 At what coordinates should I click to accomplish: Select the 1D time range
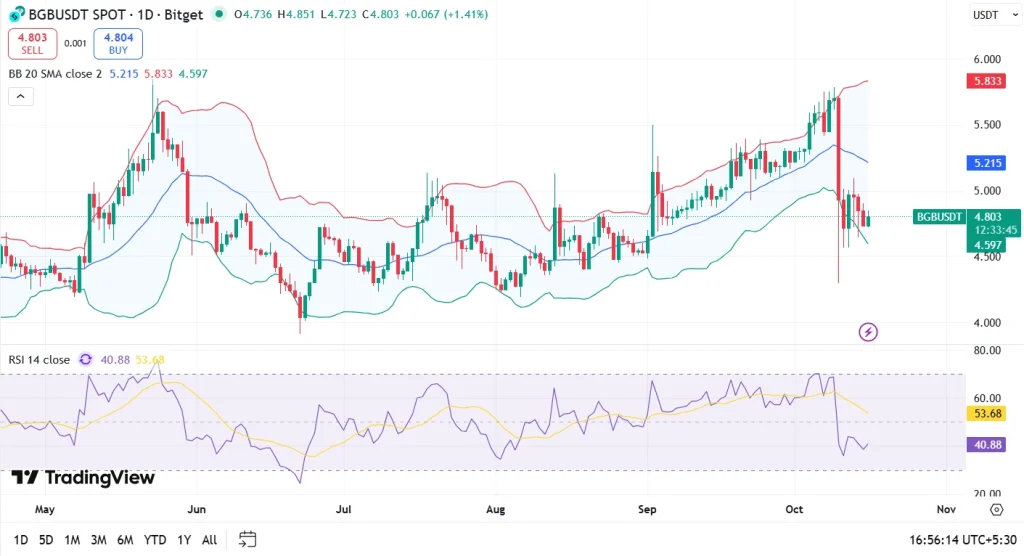click(19, 540)
